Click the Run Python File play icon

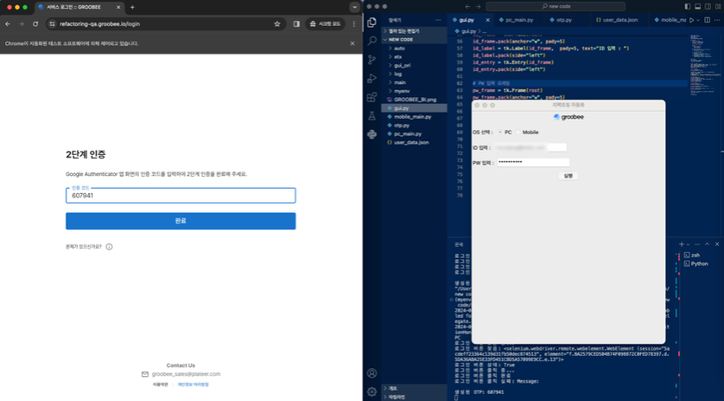(691, 20)
